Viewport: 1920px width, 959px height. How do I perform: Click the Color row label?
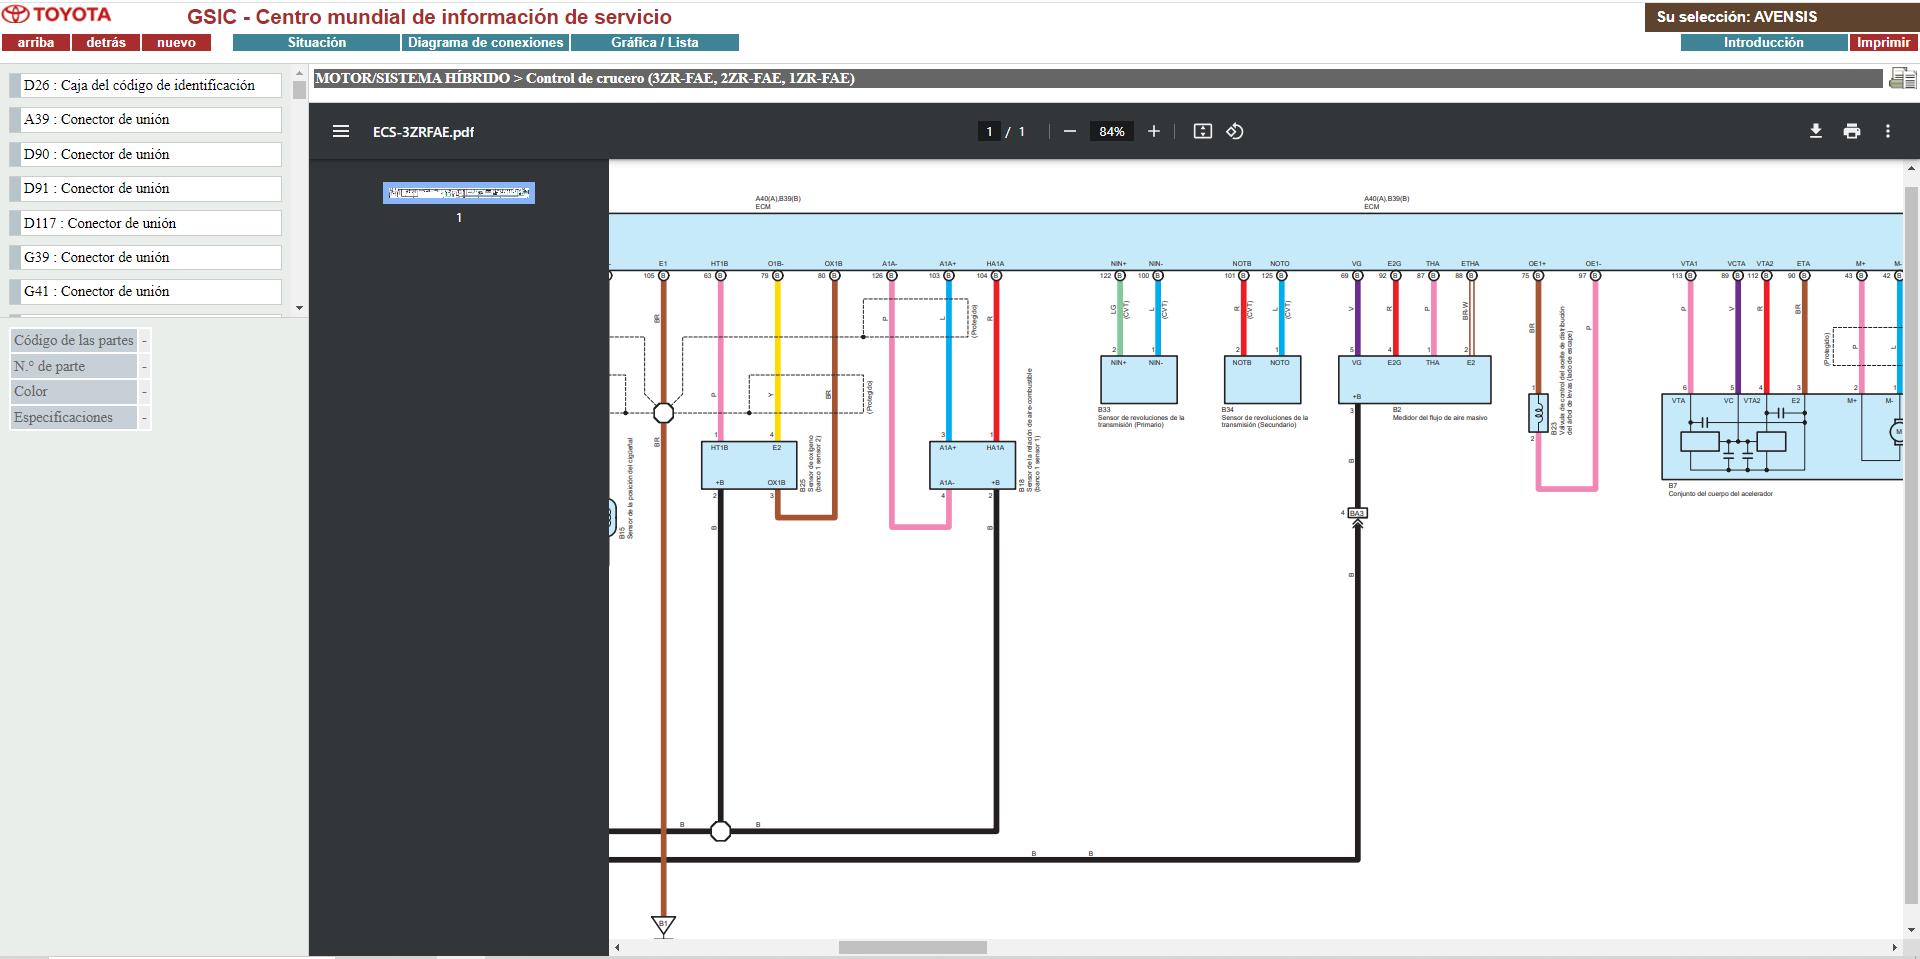(74, 392)
